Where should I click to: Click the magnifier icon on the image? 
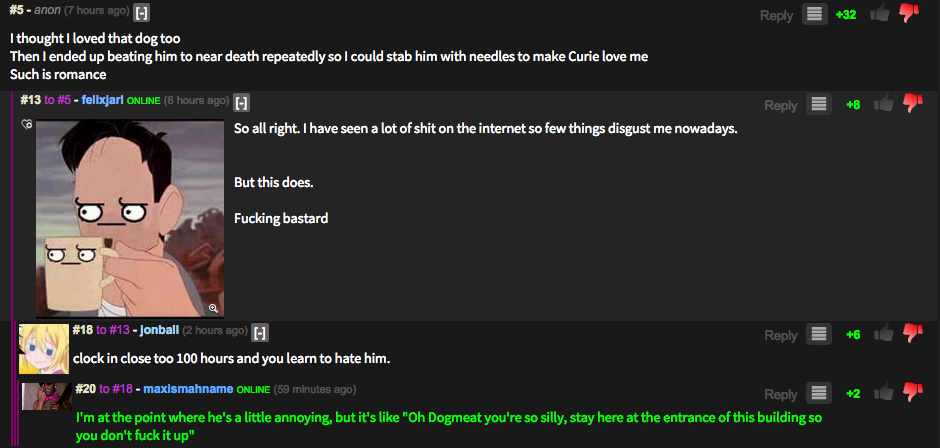(213, 308)
